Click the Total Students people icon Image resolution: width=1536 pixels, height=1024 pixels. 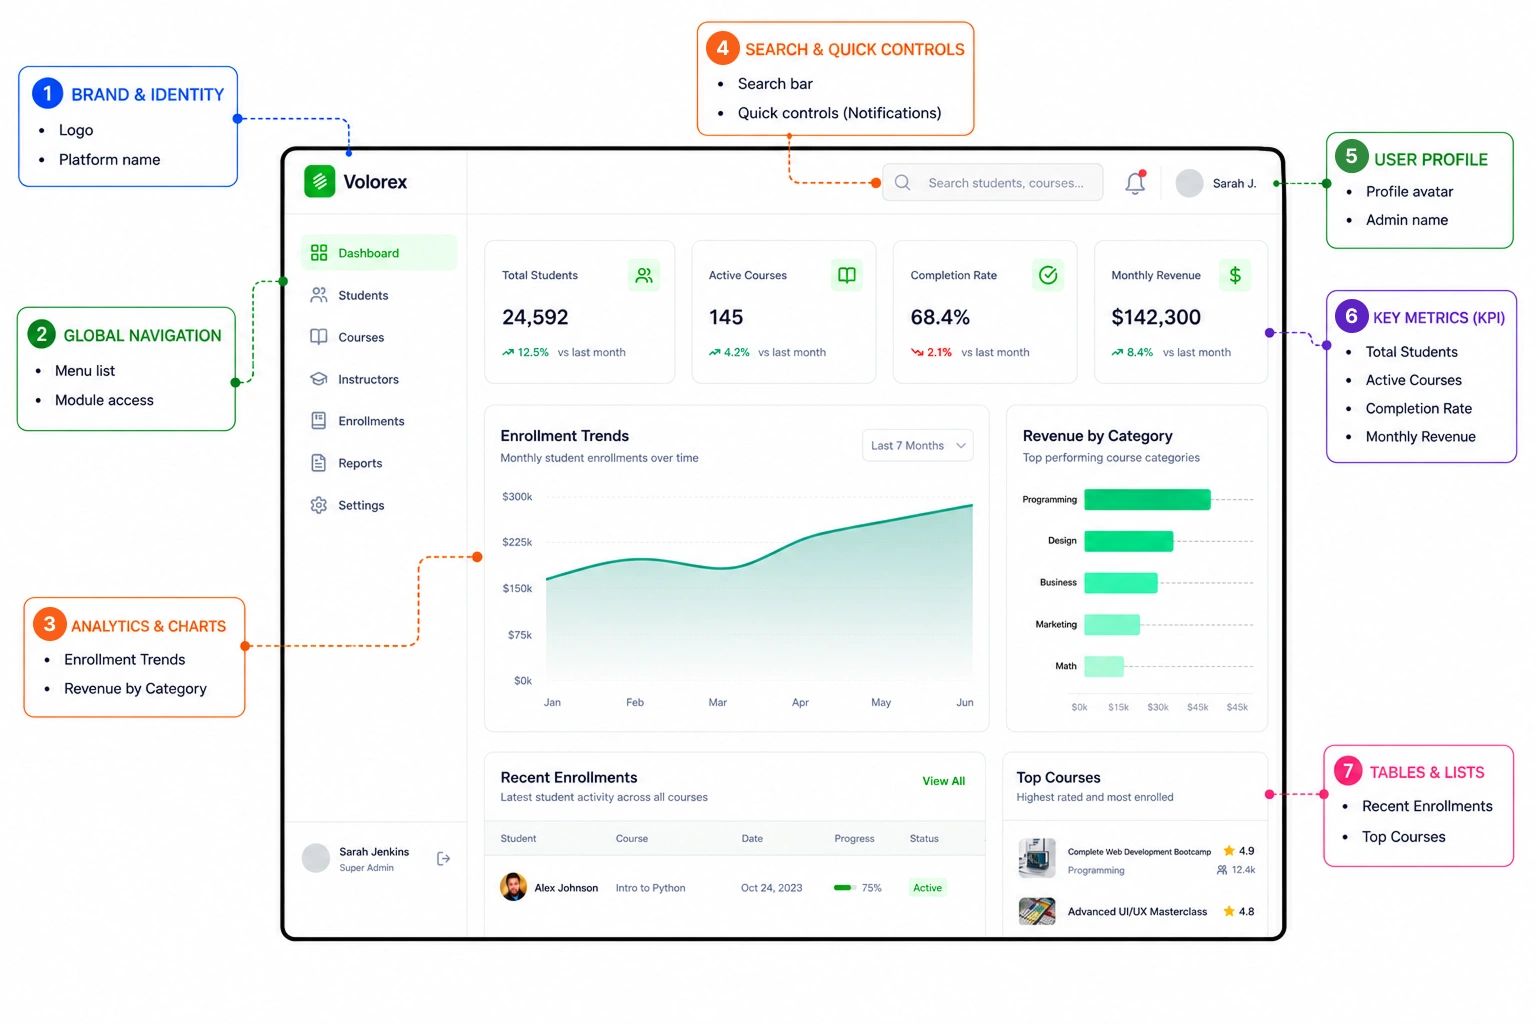pyautogui.click(x=644, y=275)
